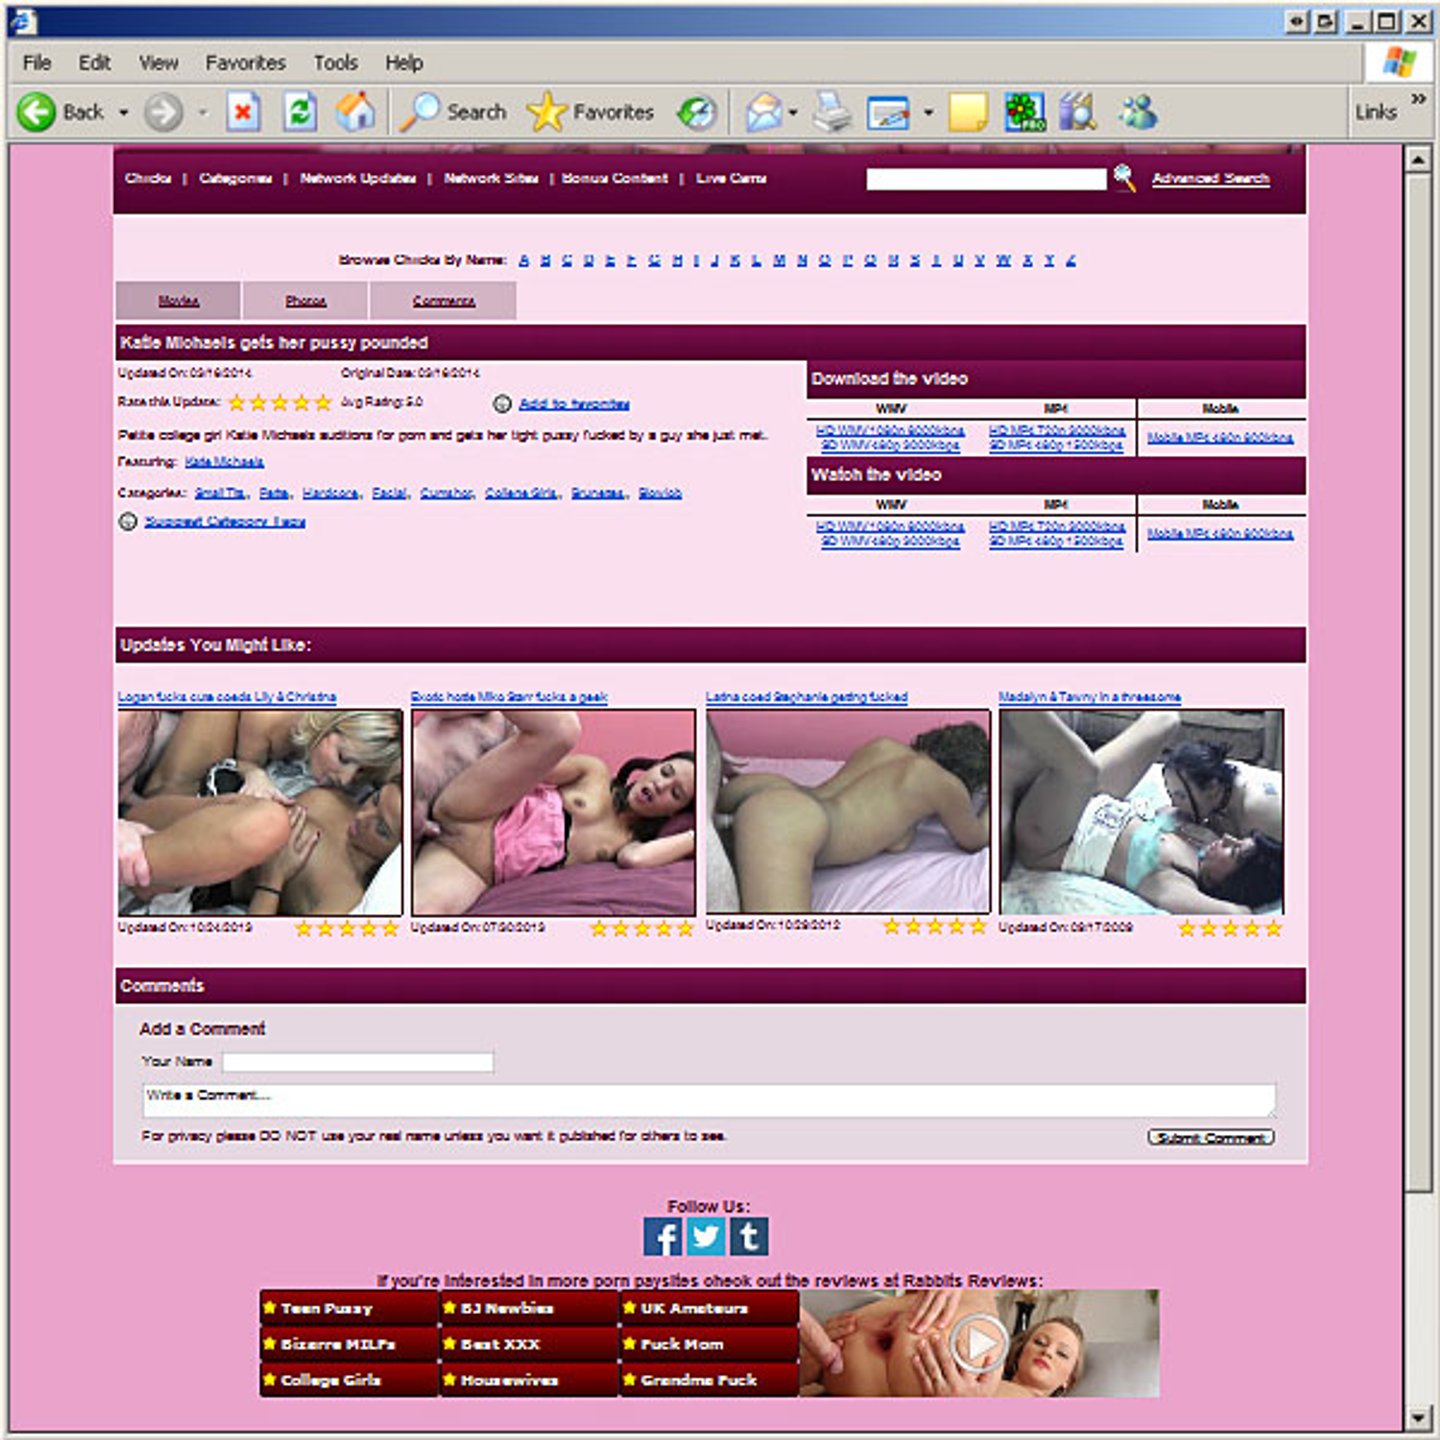Click the vertical scrollbar down arrow

[x=1418, y=1417]
